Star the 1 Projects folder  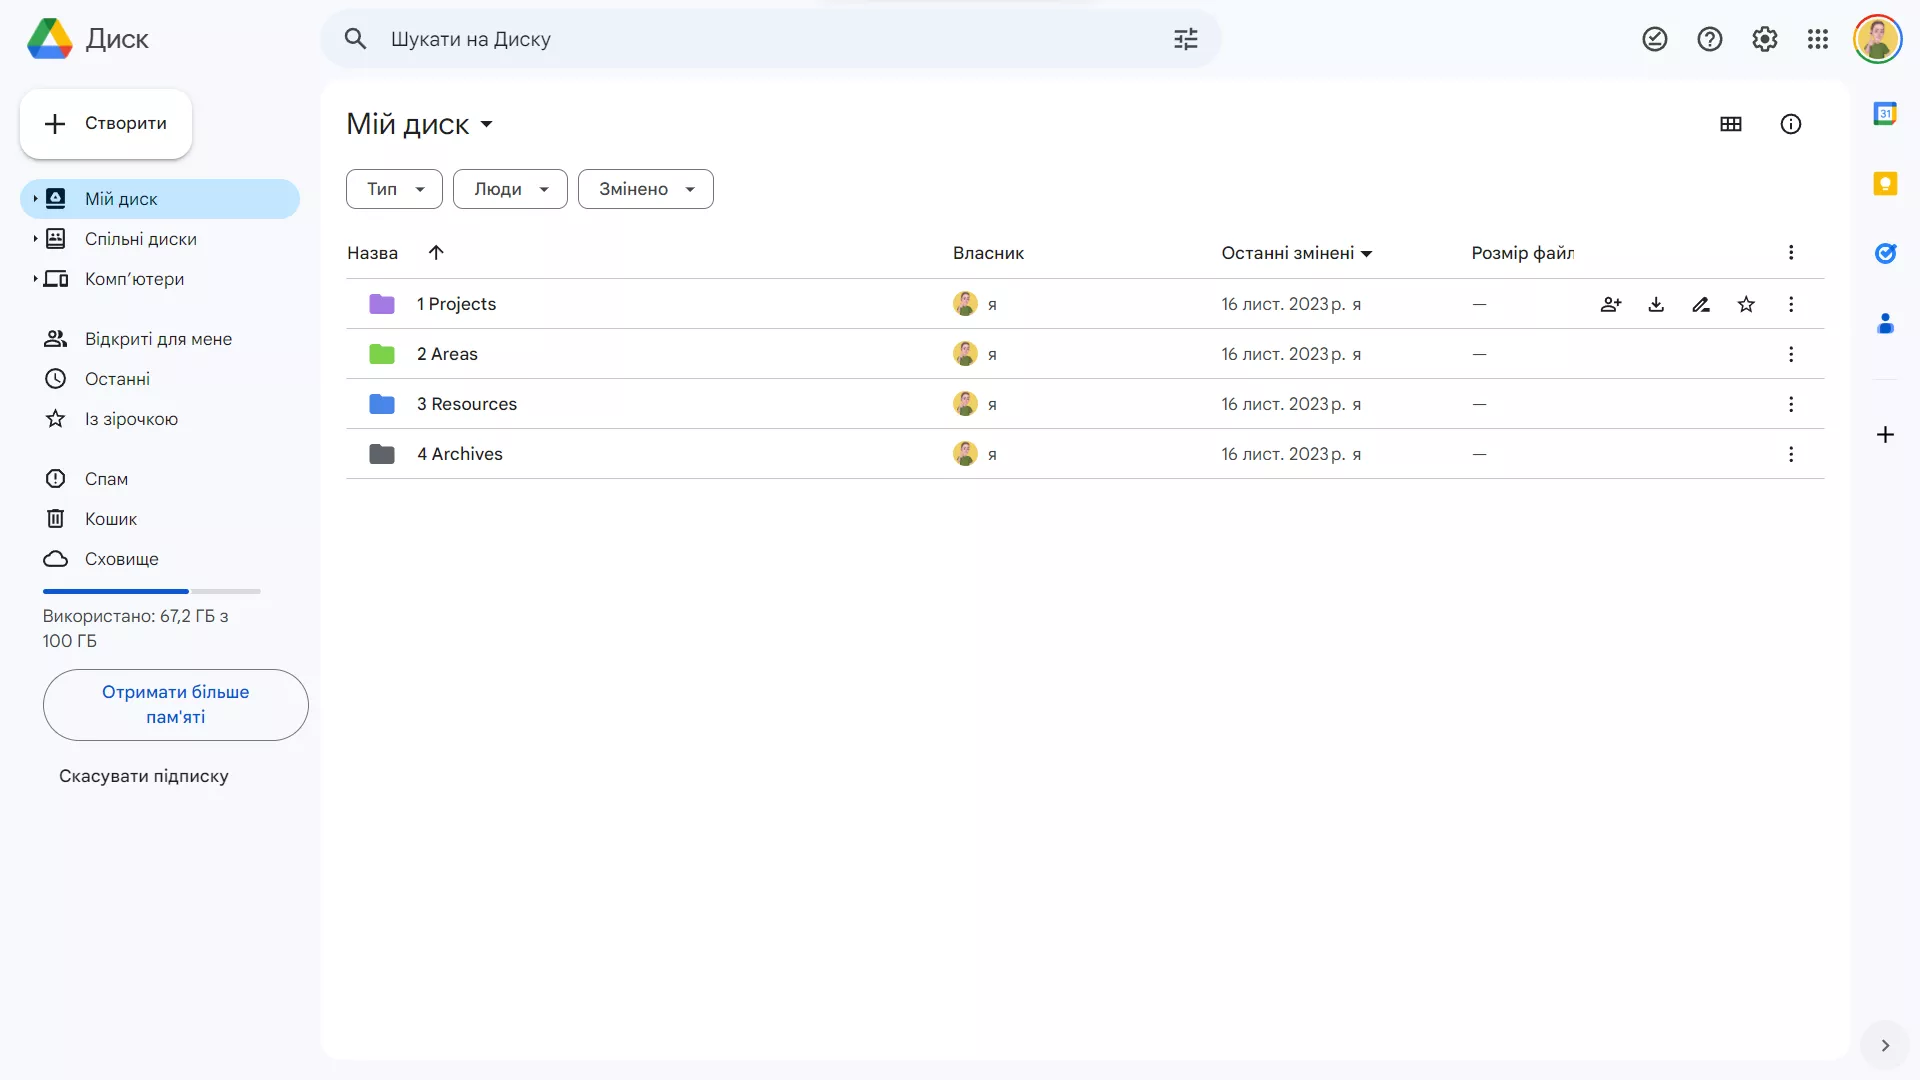1746,304
